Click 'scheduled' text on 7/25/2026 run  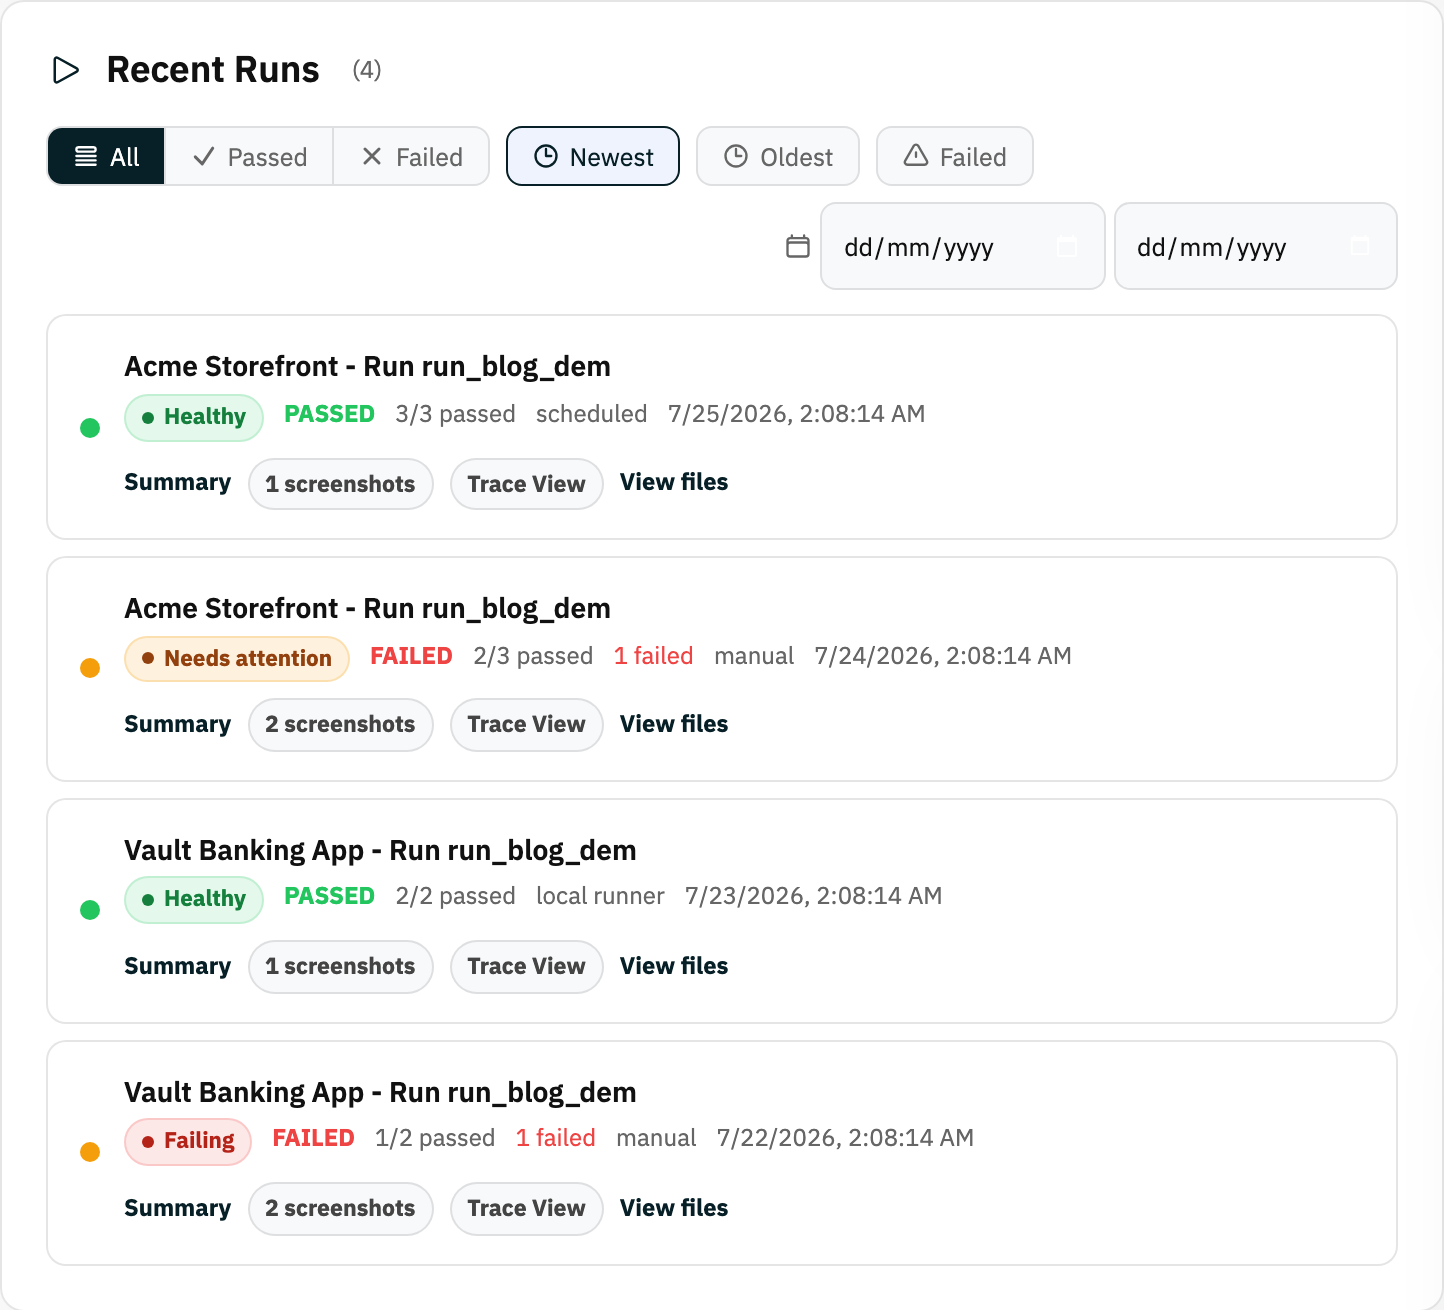click(x=591, y=414)
